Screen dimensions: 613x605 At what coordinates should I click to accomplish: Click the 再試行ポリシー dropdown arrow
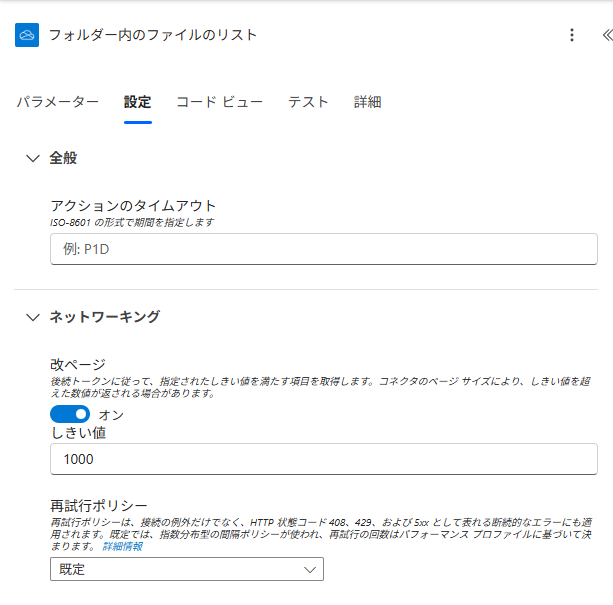click(x=309, y=569)
